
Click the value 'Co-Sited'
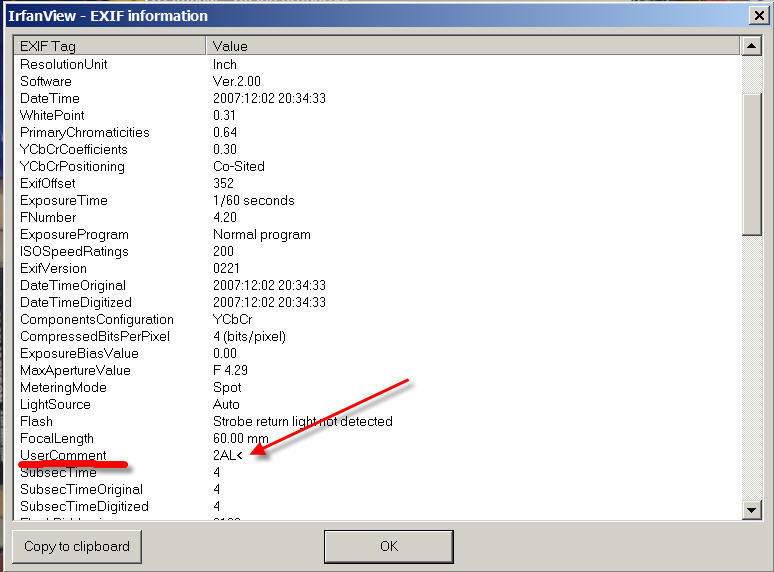238,166
